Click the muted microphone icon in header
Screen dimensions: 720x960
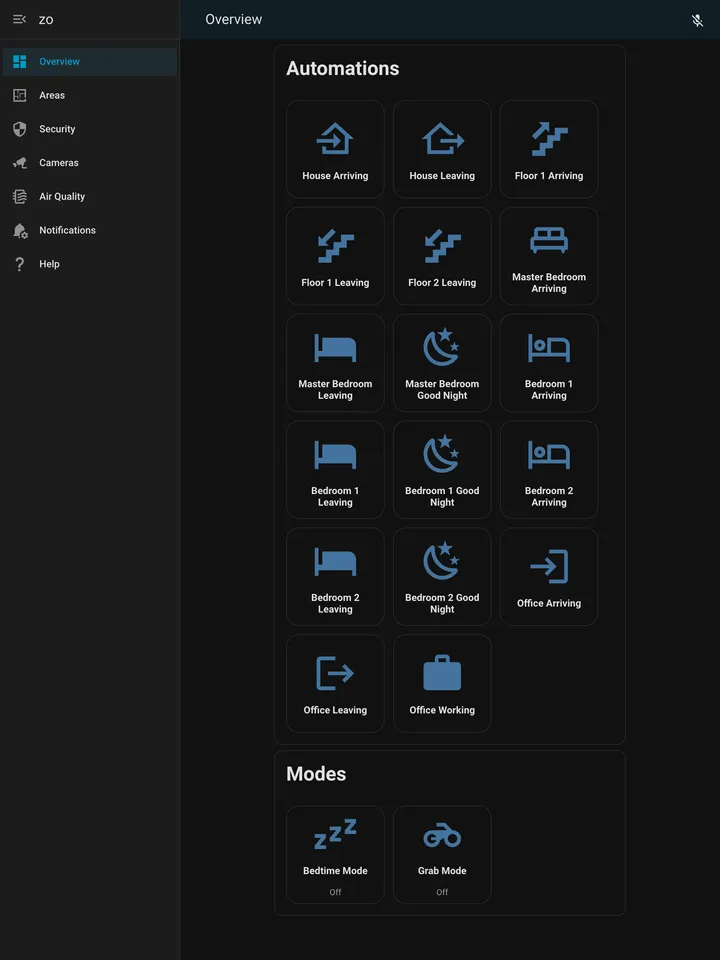pyautogui.click(x=697, y=21)
